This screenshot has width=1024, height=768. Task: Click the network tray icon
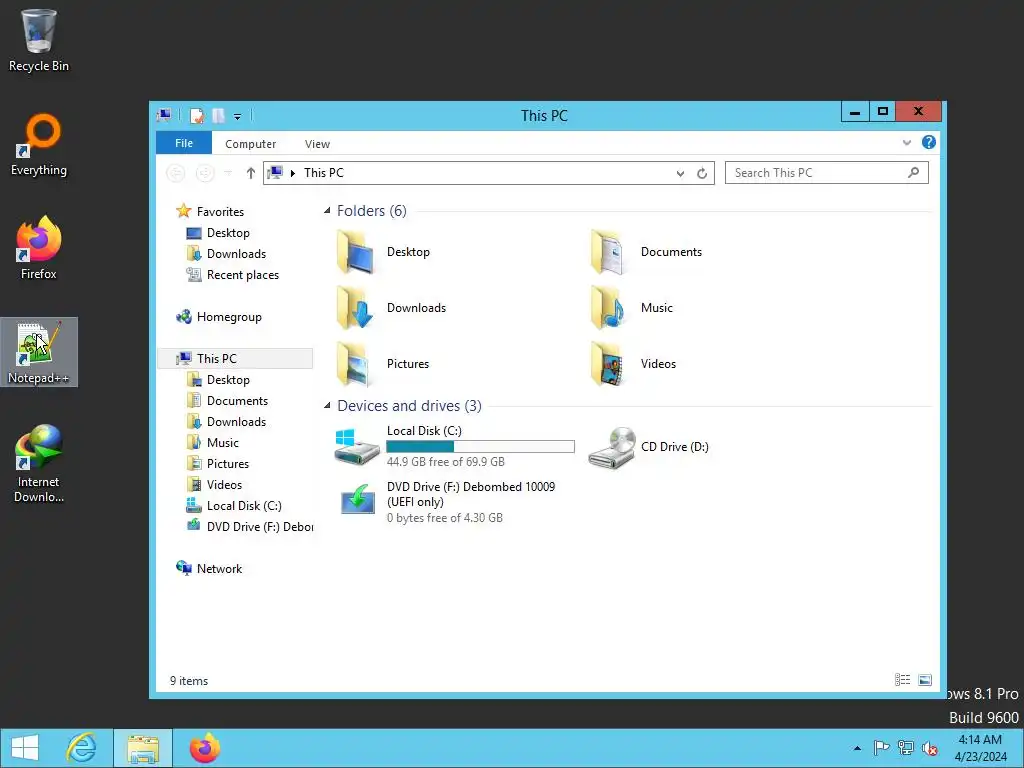(x=905, y=748)
